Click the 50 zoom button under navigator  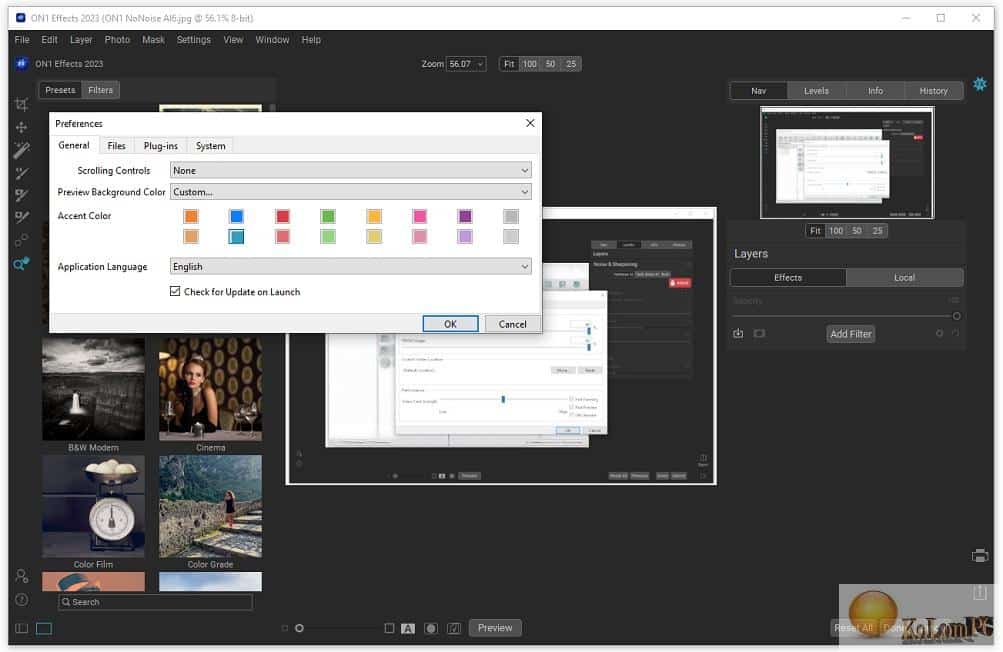tap(857, 231)
